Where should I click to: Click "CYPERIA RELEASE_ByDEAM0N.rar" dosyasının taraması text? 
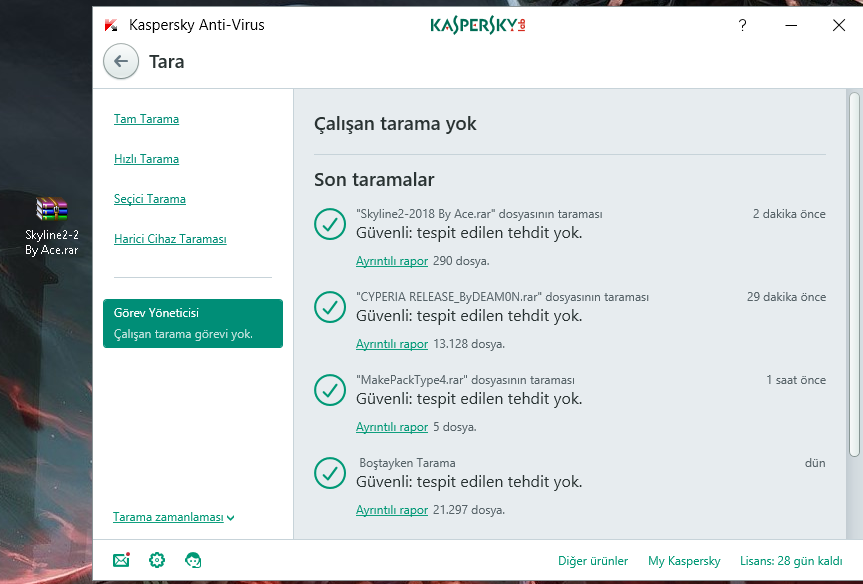coord(502,297)
